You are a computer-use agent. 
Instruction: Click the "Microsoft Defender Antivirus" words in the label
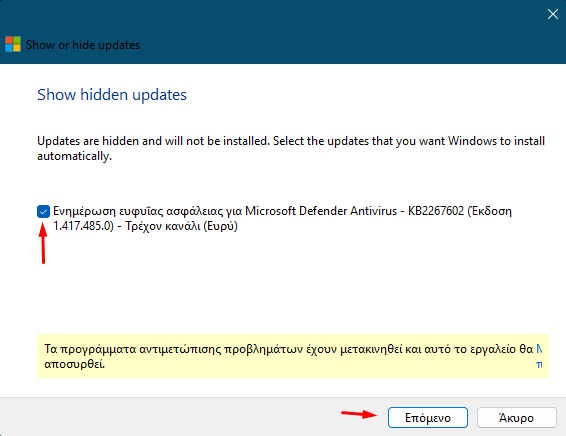tap(321, 211)
